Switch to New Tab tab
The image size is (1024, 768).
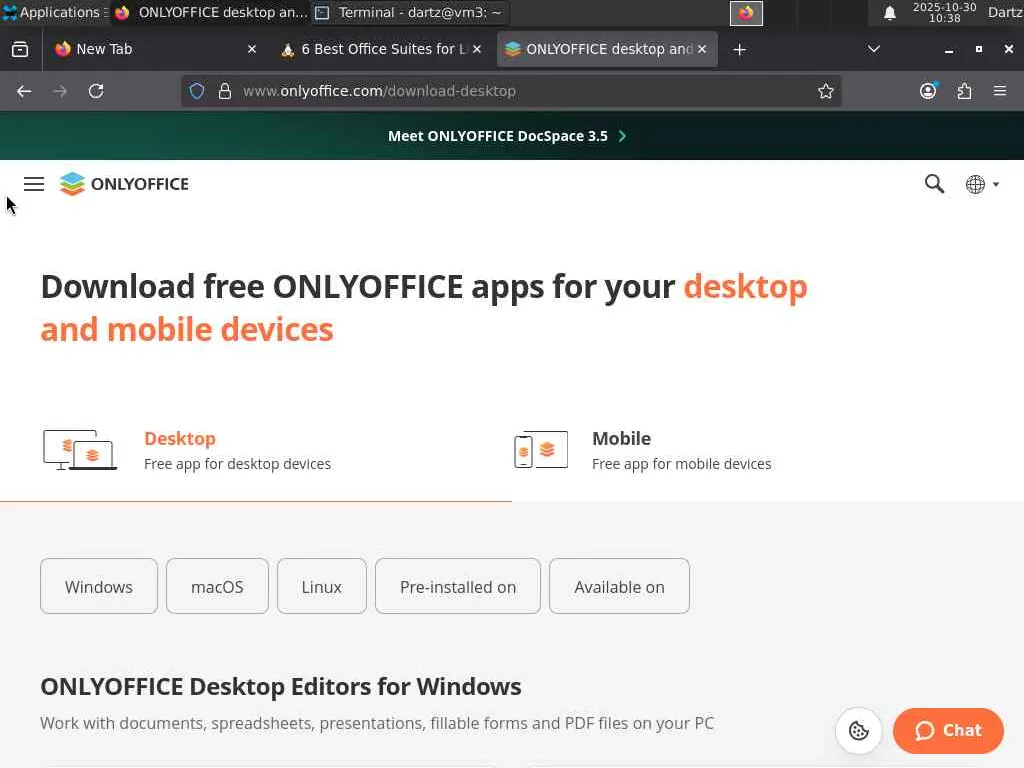point(155,50)
